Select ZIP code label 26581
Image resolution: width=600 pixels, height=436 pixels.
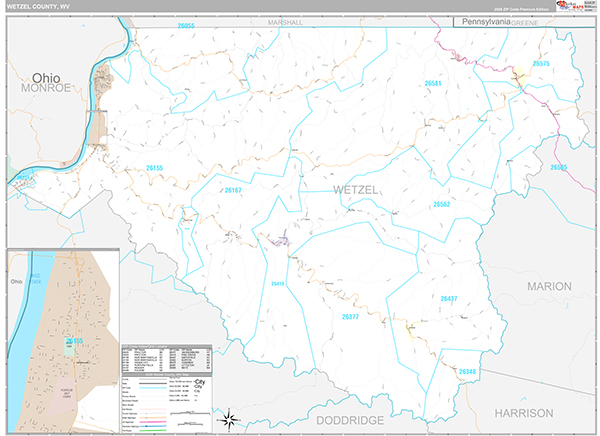(x=433, y=83)
